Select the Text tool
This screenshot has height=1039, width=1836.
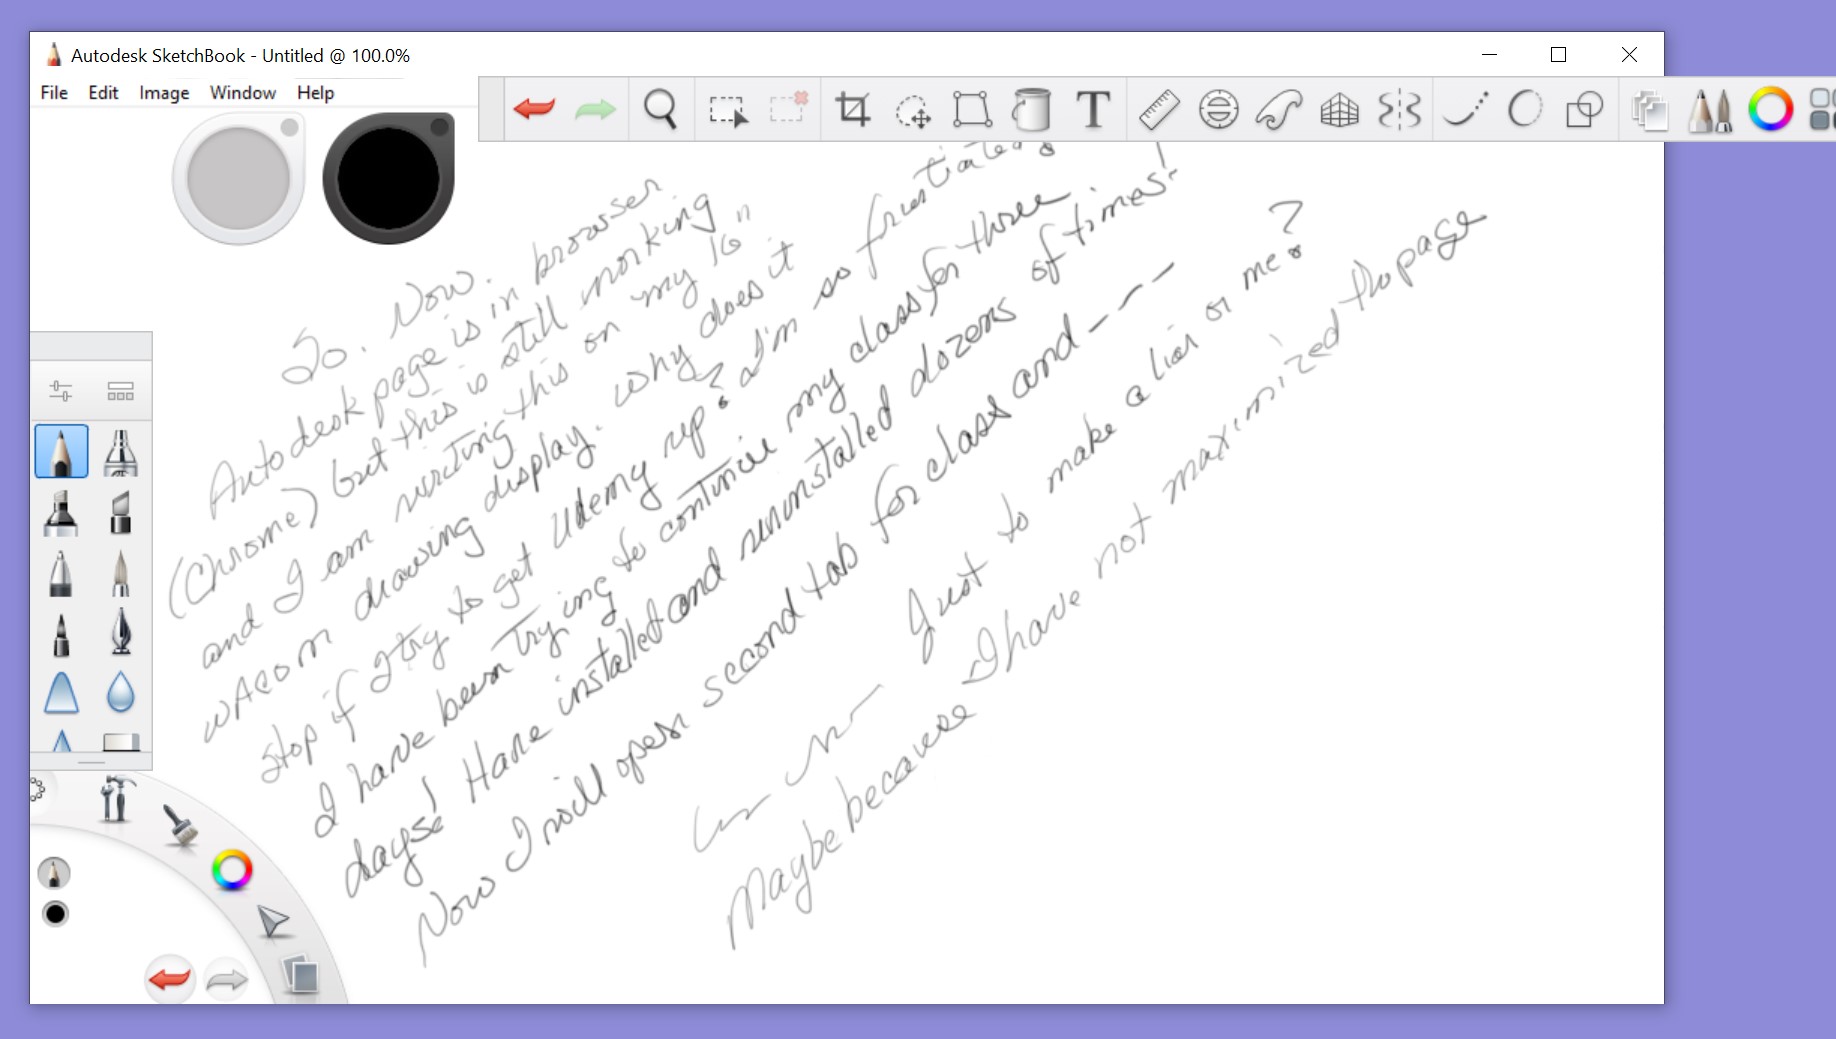tap(1093, 109)
